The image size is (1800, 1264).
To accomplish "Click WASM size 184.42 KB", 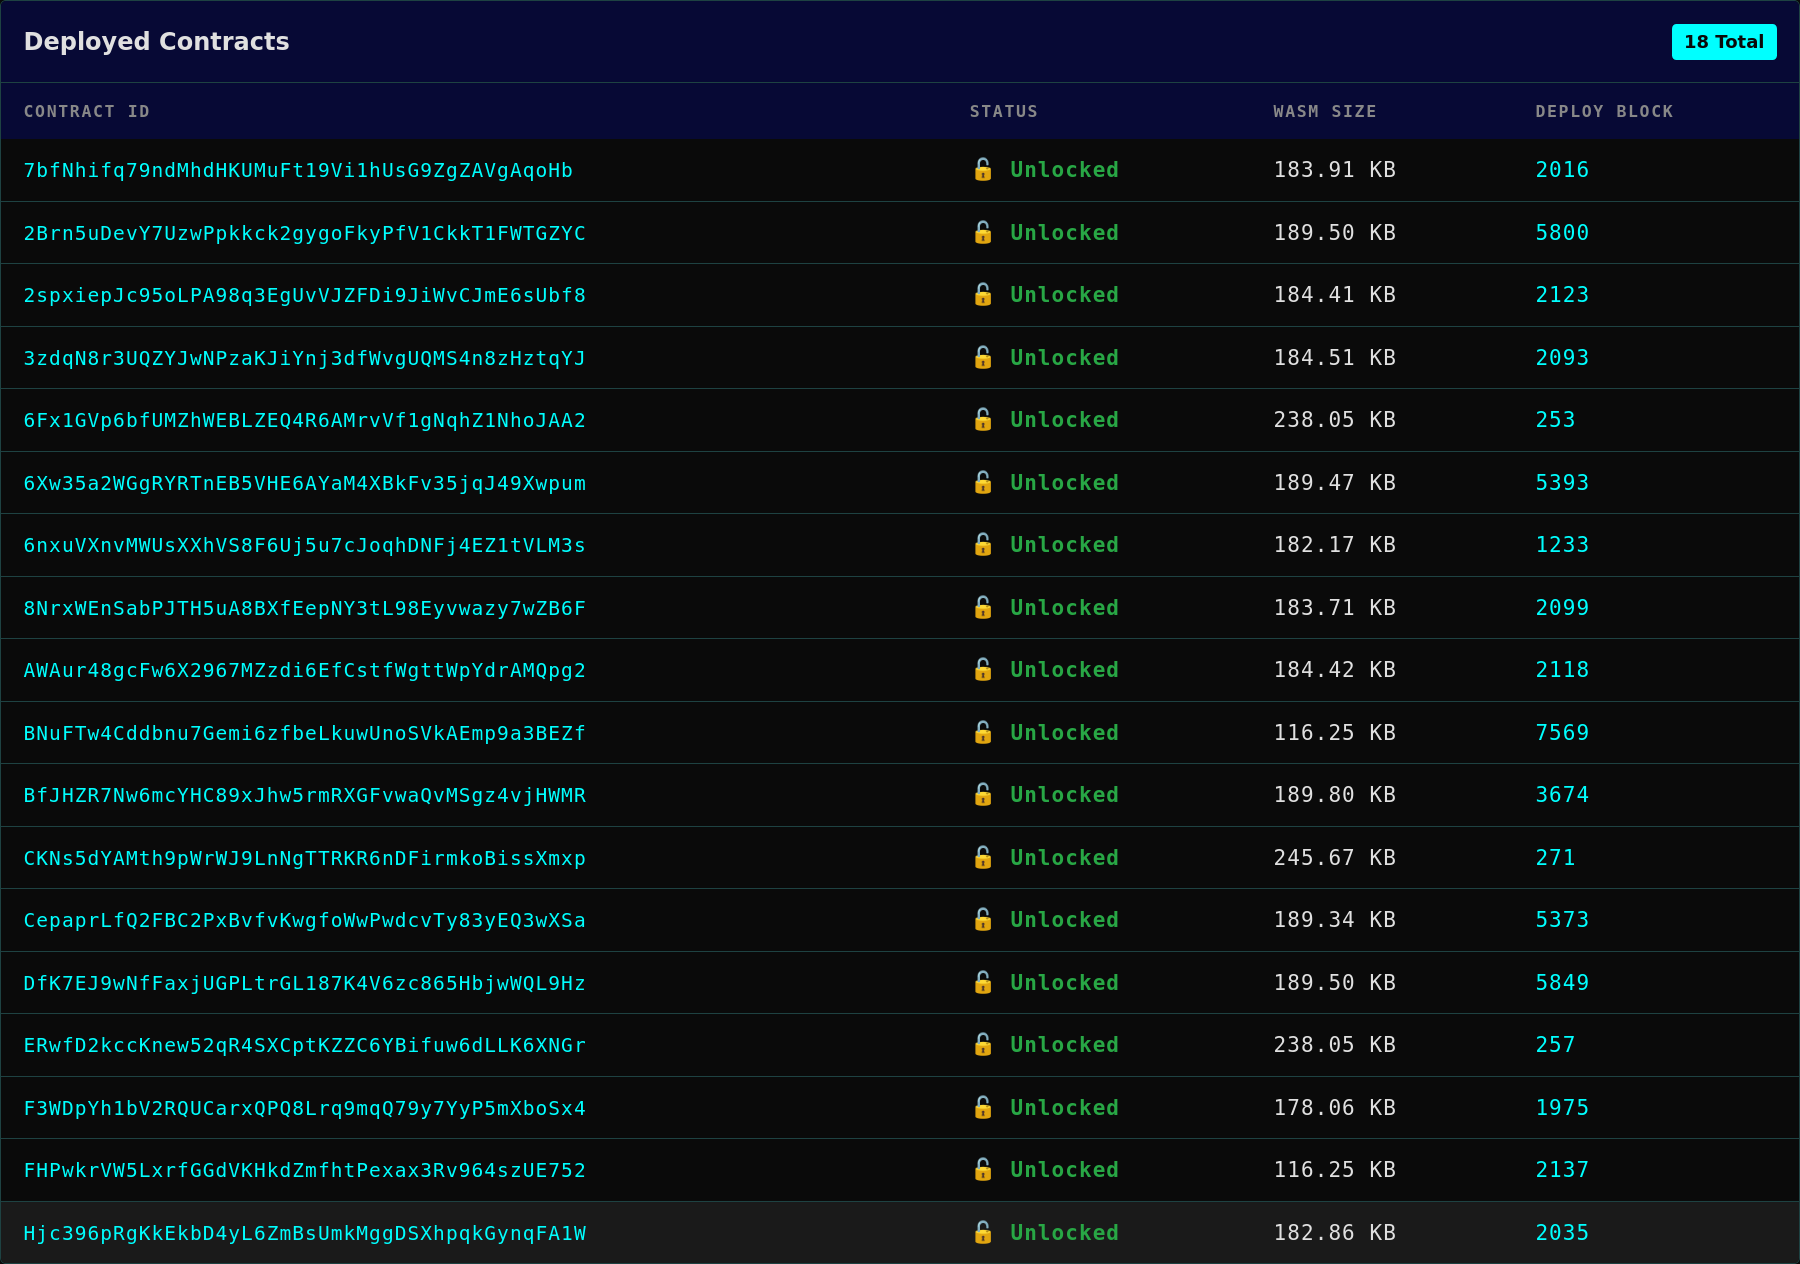I will [1334, 670].
